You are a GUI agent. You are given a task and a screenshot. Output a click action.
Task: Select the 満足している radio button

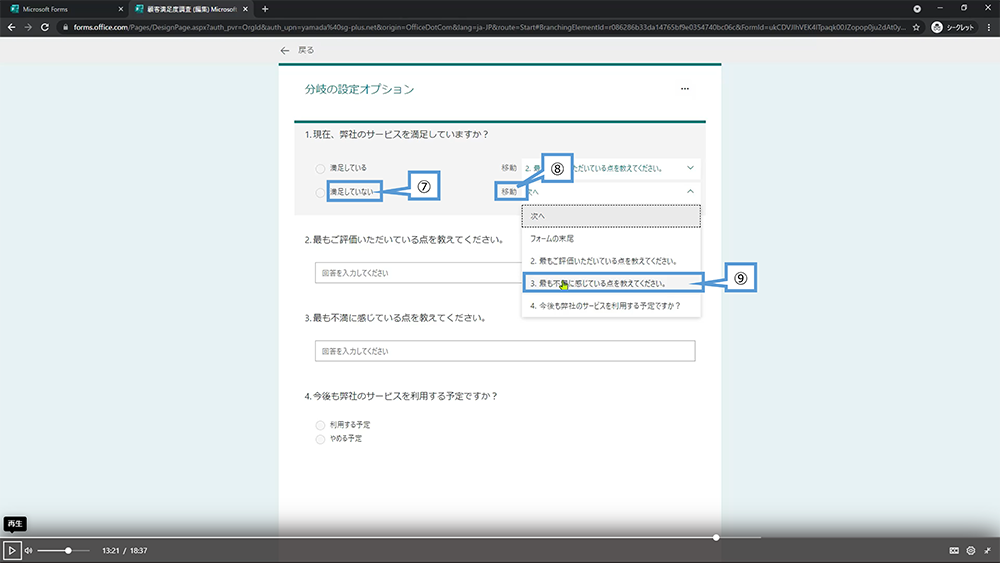point(320,169)
